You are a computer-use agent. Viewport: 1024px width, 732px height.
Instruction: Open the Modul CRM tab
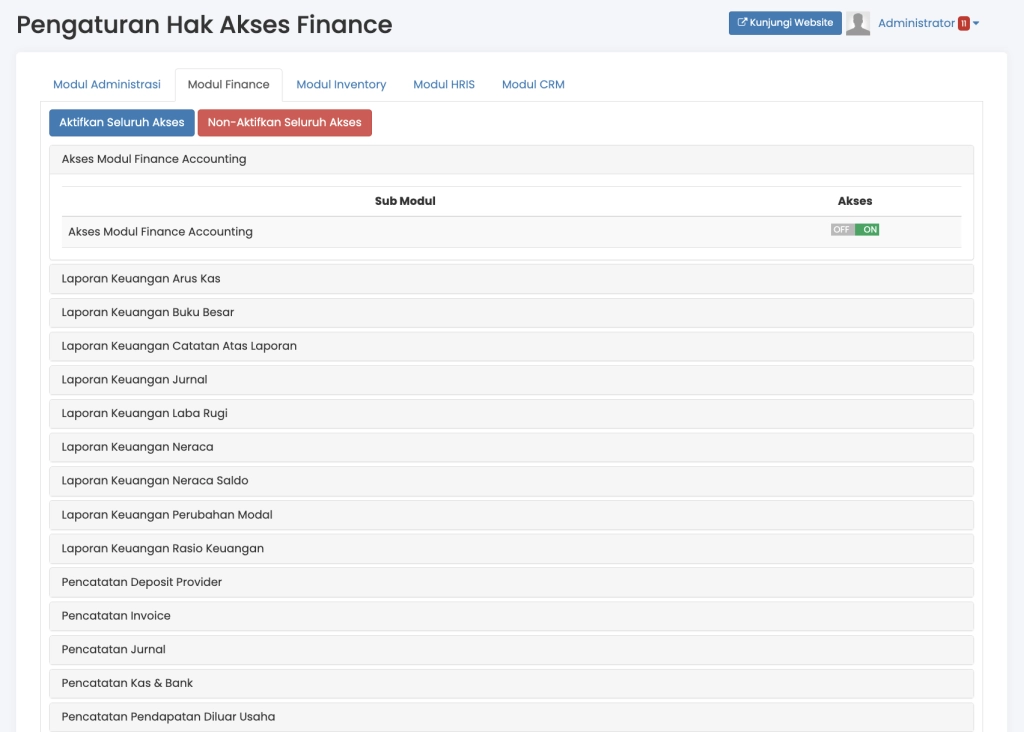coord(533,85)
